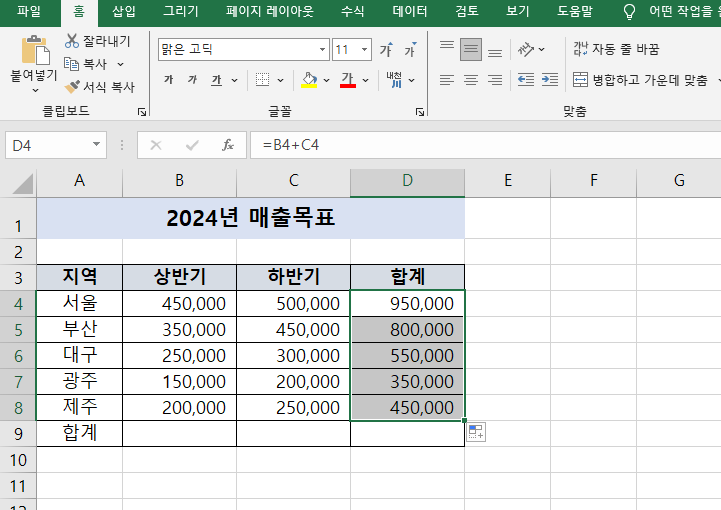Switch to the 데이터 tab

[x=410, y=11]
